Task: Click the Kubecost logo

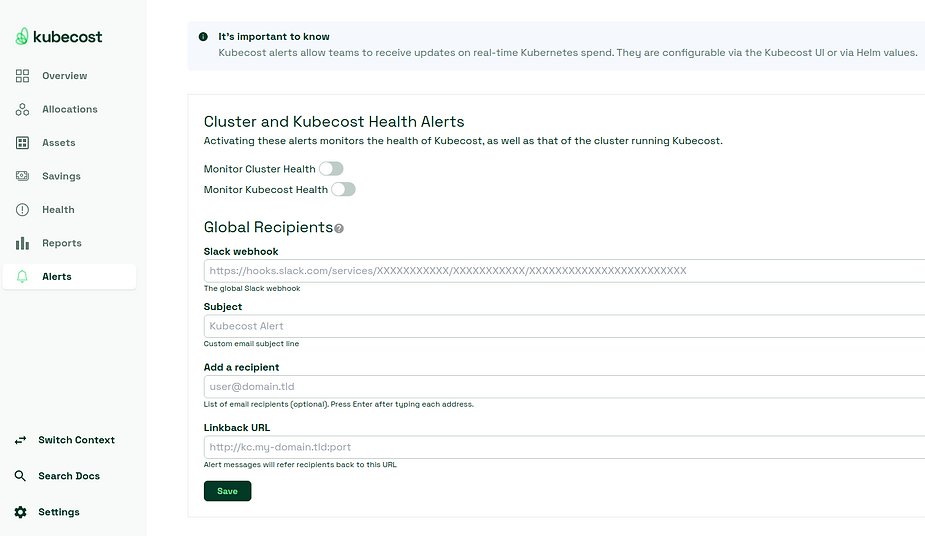Action: (58, 37)
